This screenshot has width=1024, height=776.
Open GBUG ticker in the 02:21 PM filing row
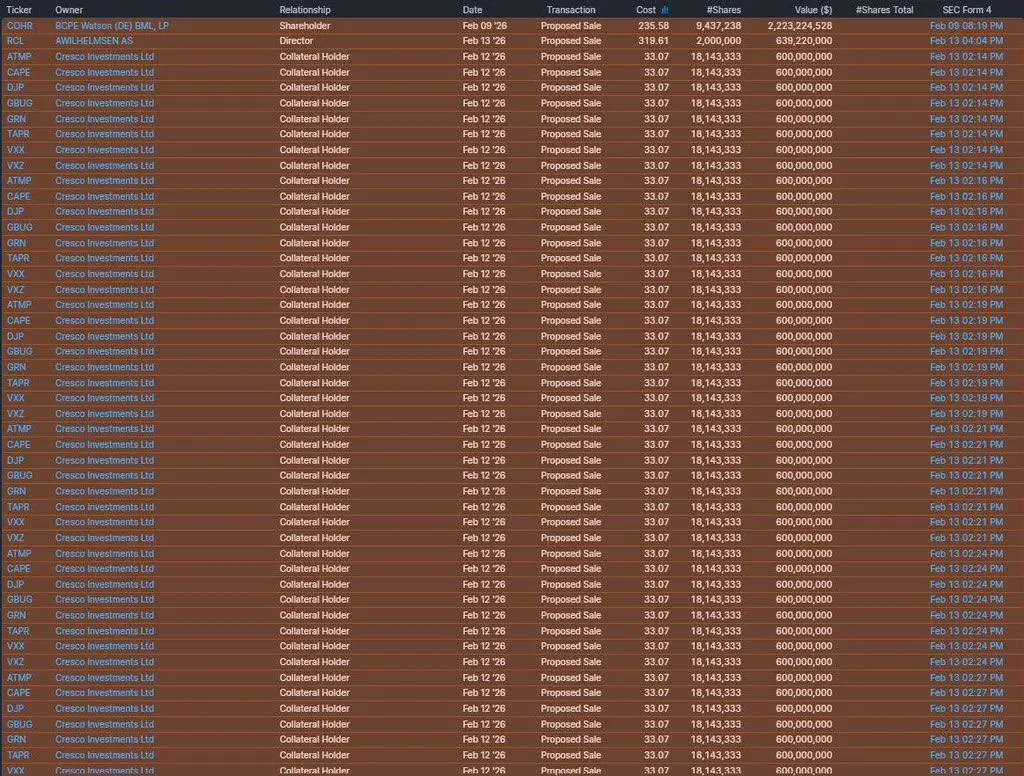coord(20,476)
